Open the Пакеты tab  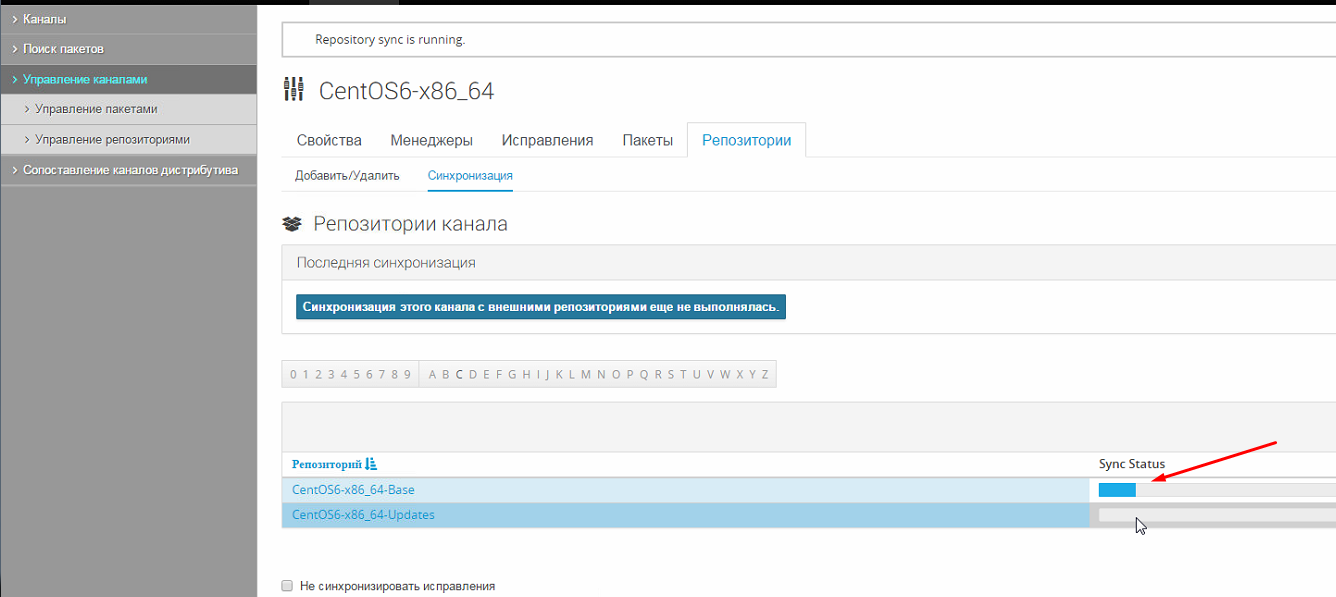647,140
